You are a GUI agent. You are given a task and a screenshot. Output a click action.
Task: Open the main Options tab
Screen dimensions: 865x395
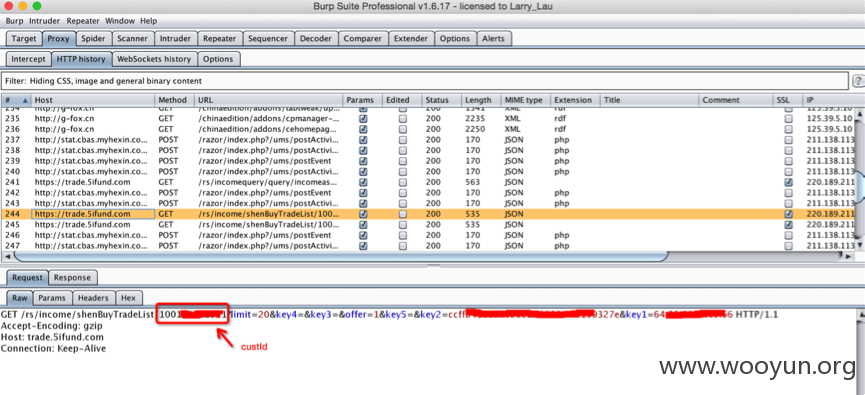455,39
